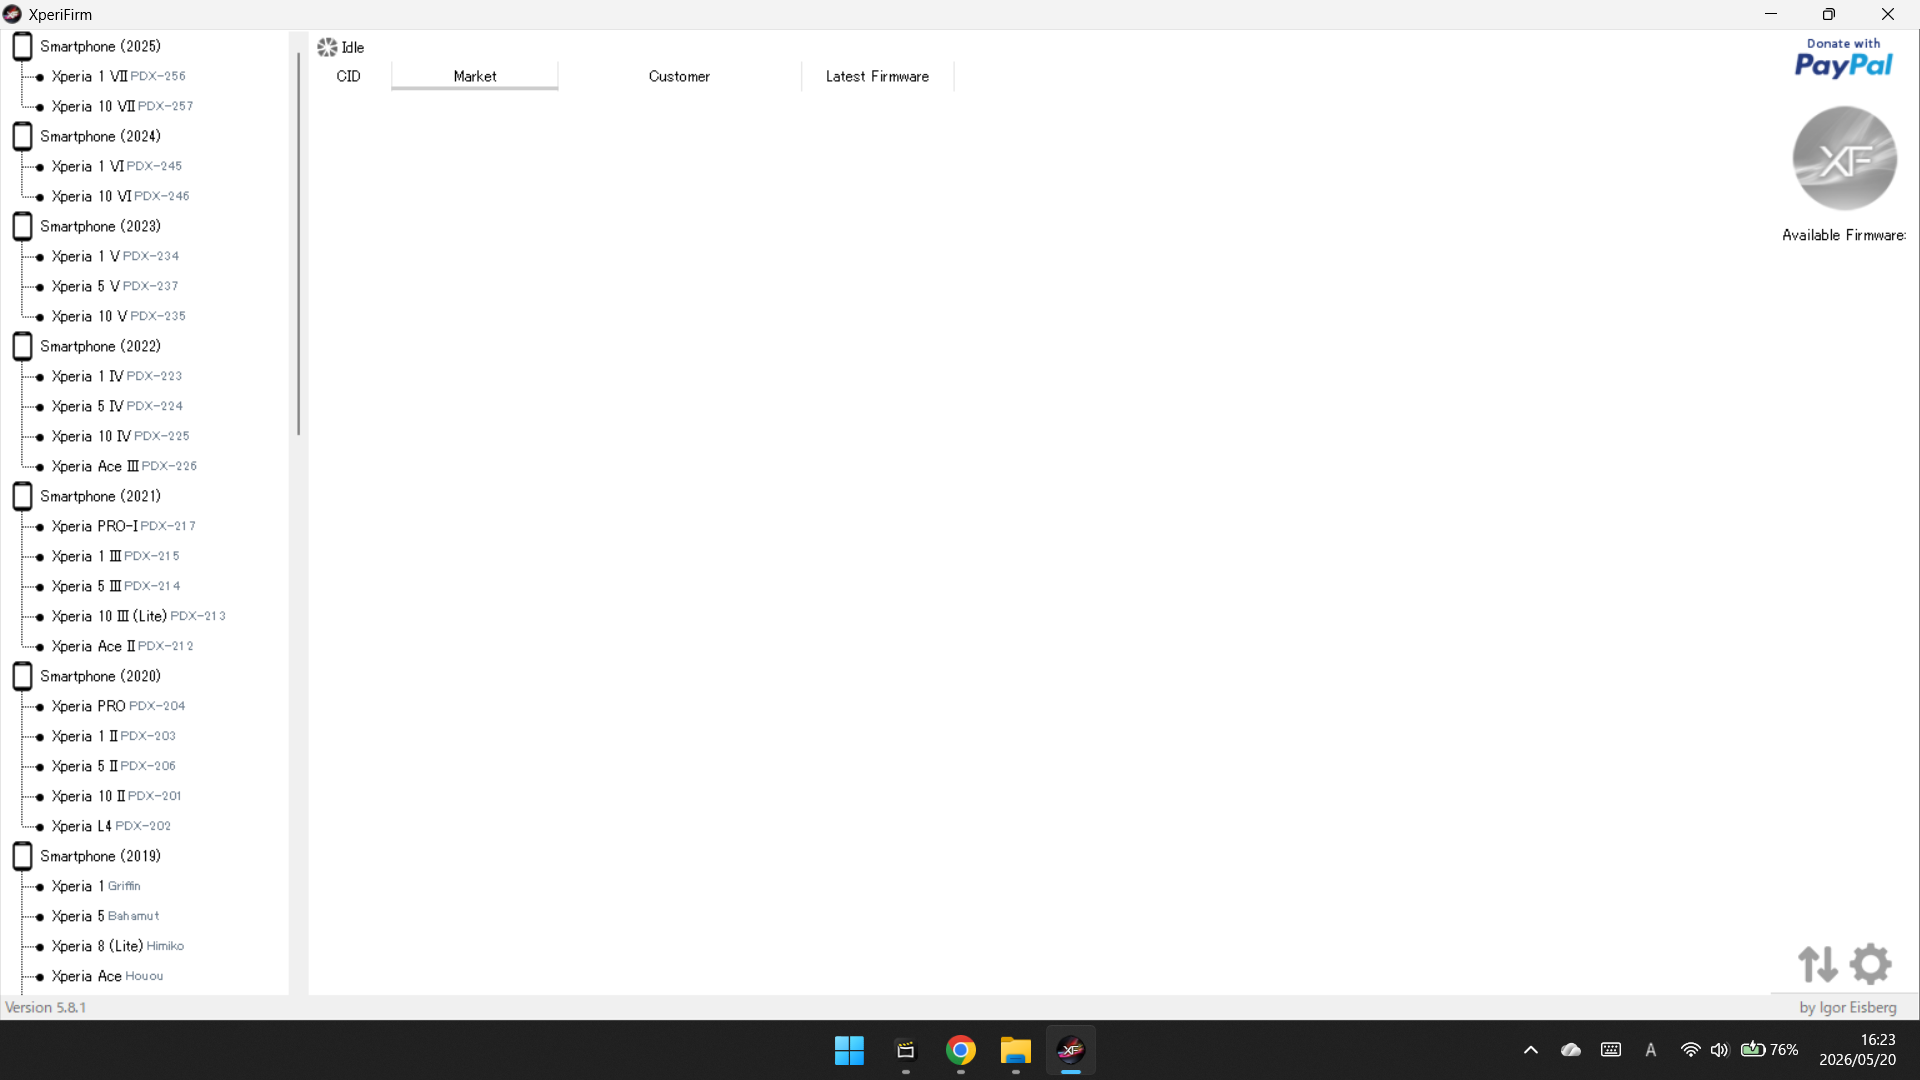
Task: Open the Windows Start menu
Action: tap(849, 1050)
